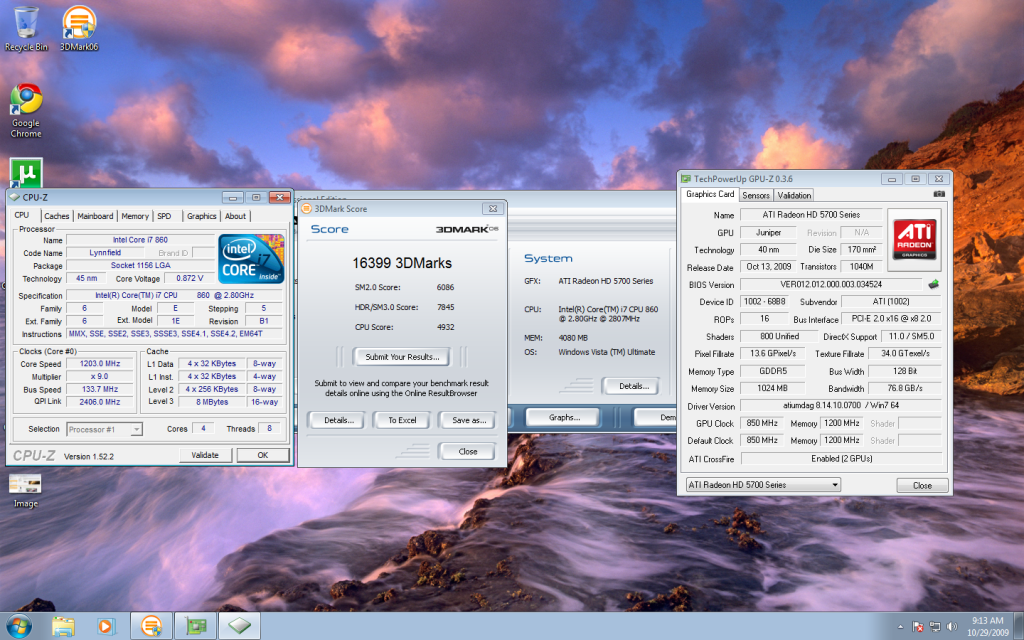Open the uTorrent desktop icon

click(26, 173)
